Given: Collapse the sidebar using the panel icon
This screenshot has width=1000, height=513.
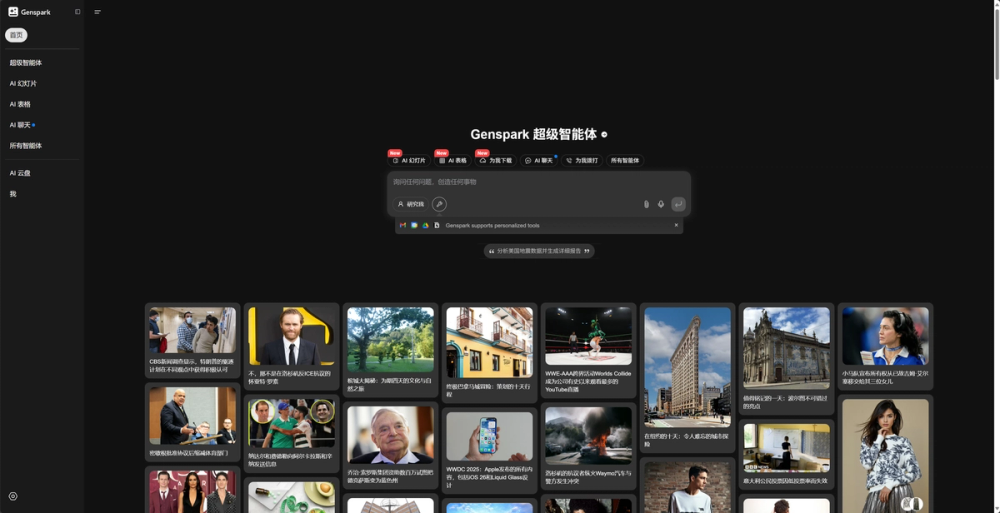Looking at the screenshot, I should click(78, 11).
